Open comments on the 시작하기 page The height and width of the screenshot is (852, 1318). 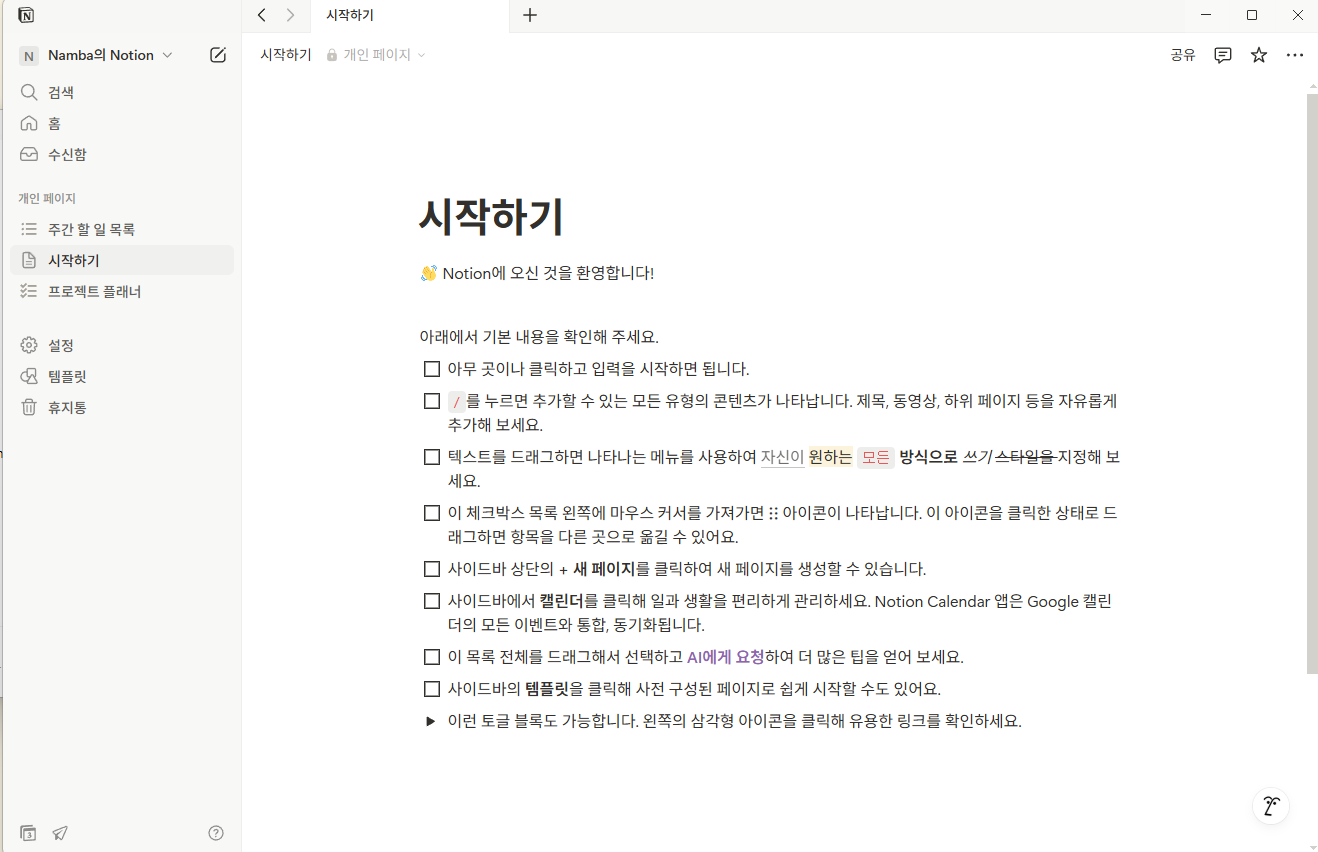(1222, 55)
